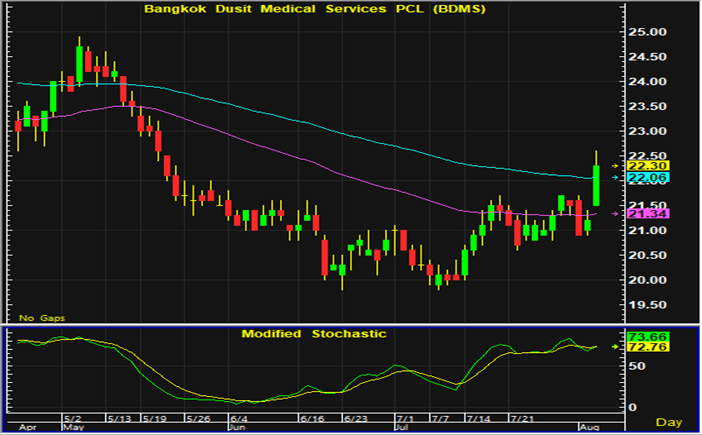The width and height of the screenshot is (702, 435).
Task: Click the Modified Stochastic indicator title
Action: click(313, 333)
